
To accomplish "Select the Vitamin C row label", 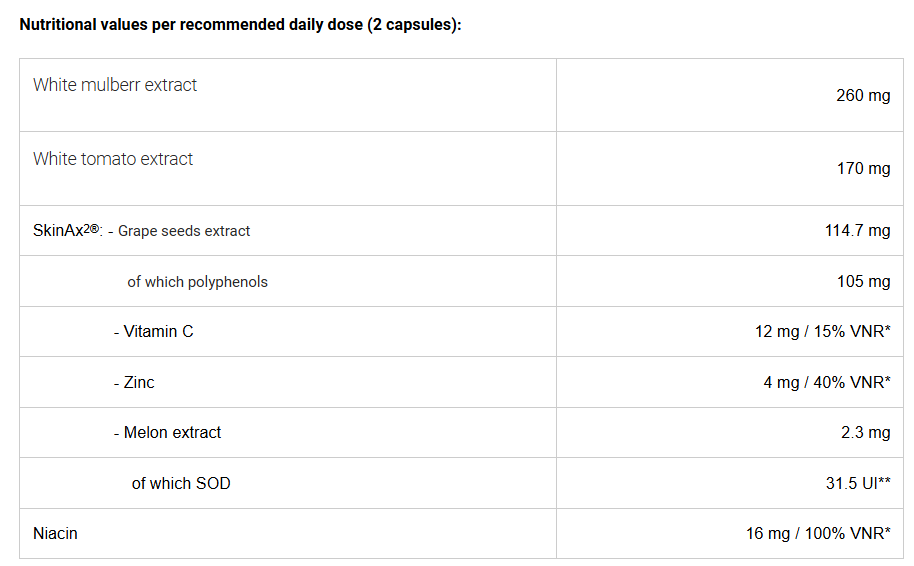I will tap(153, 332).
